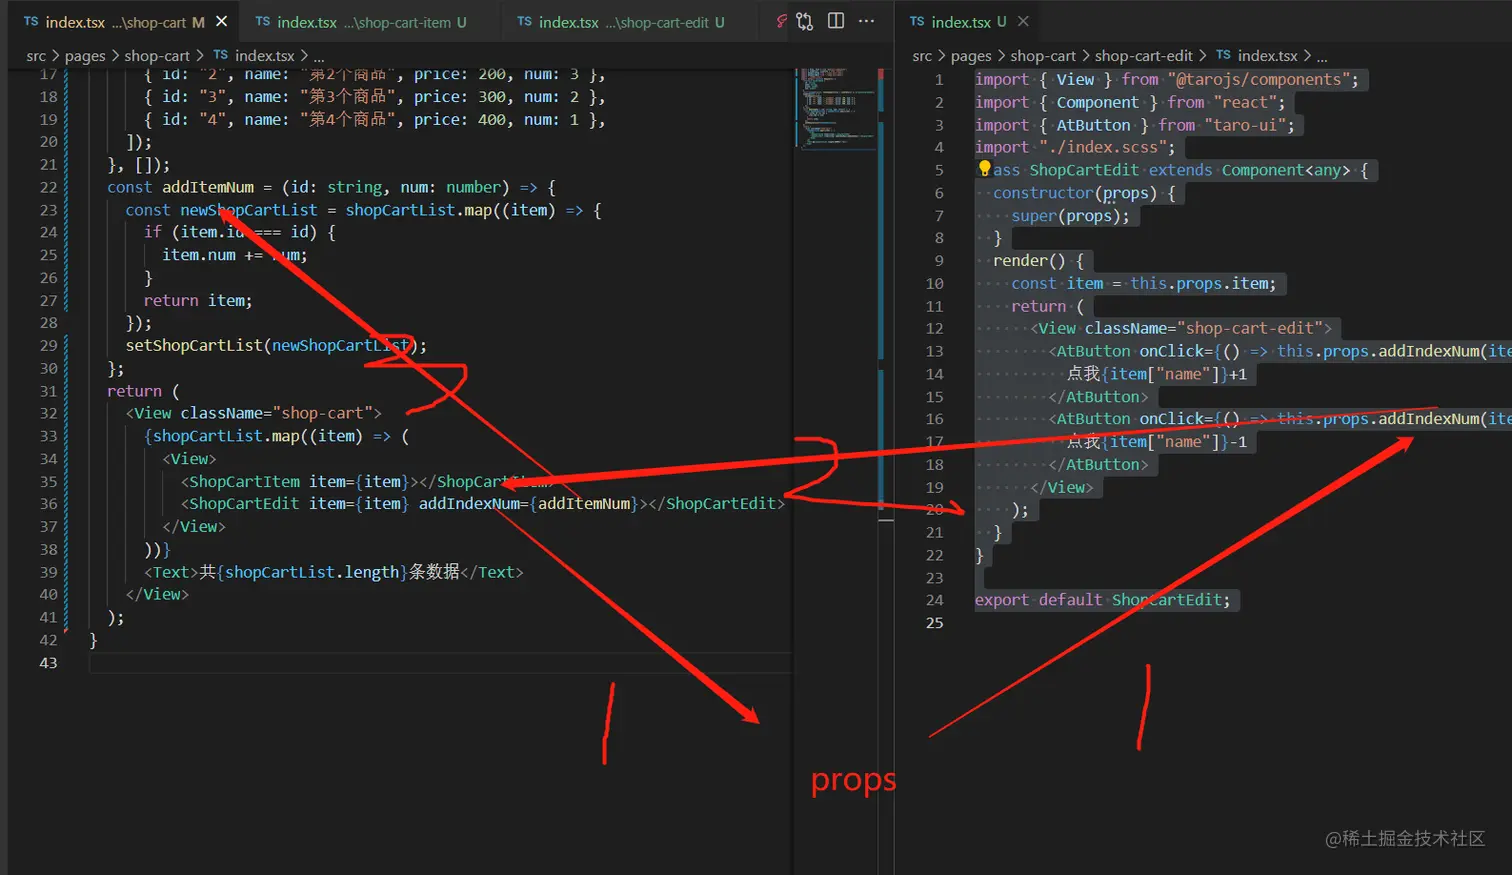The image size is (1512, 875).
Task: Open the compare changes icon in editor toolbar
Action: 805,21
